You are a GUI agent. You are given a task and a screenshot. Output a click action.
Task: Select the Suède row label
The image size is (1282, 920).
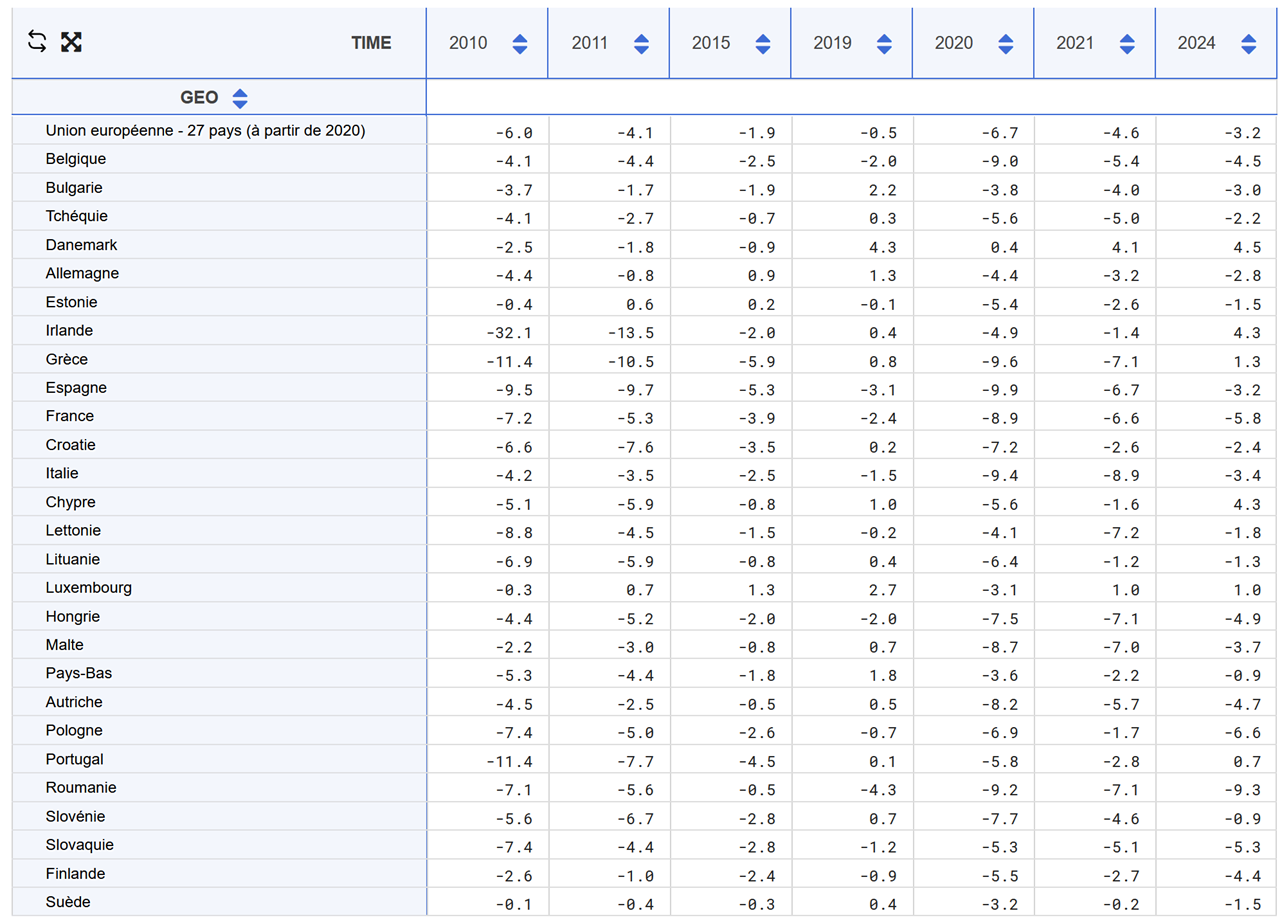coord(68,902)
